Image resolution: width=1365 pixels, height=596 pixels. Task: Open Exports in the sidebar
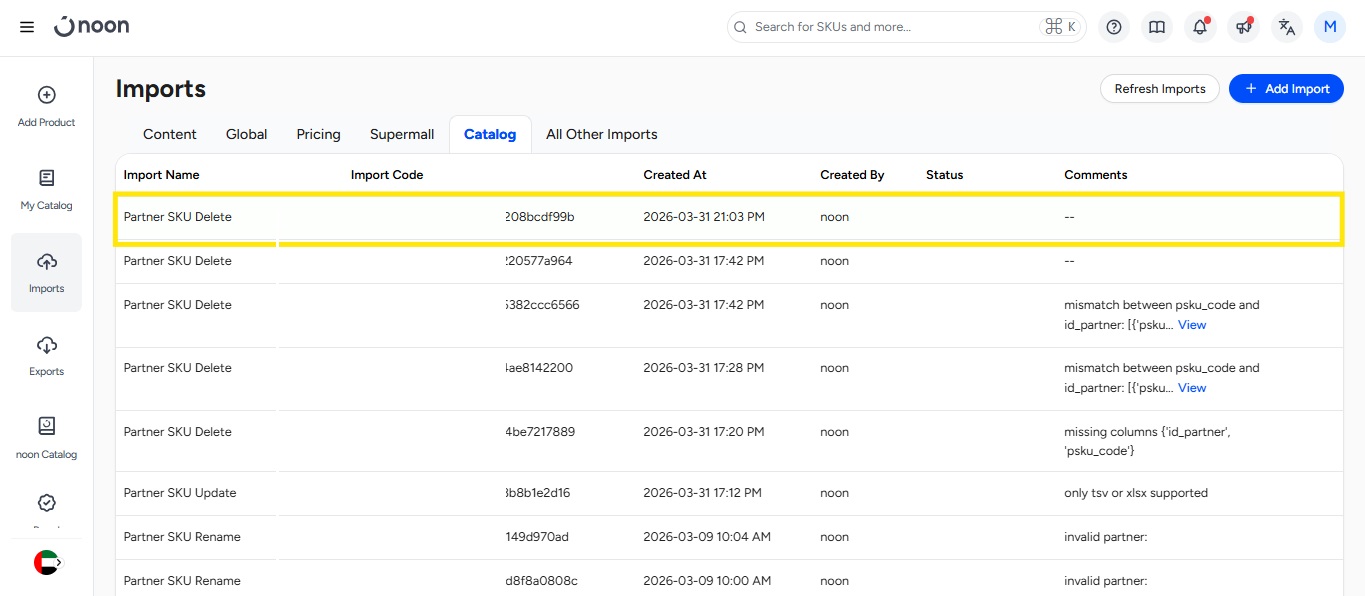46,355
